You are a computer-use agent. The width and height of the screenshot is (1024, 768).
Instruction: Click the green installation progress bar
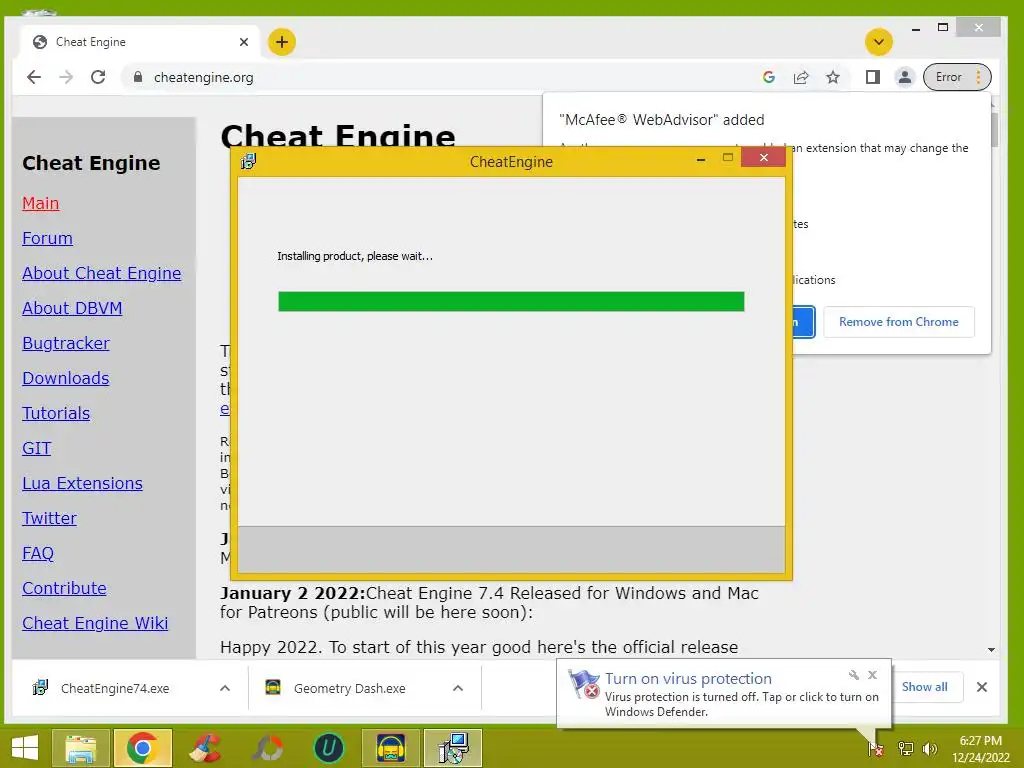(x=511, y=302)
